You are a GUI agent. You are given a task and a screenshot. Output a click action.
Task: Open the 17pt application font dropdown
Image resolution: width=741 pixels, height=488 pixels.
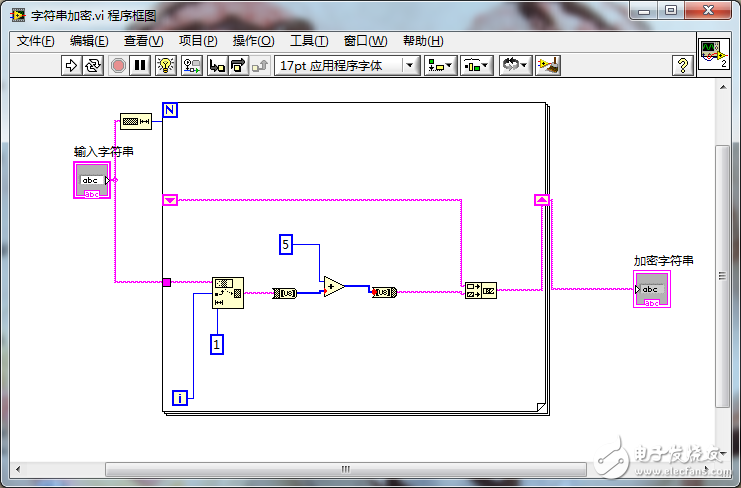pos(346,65)
